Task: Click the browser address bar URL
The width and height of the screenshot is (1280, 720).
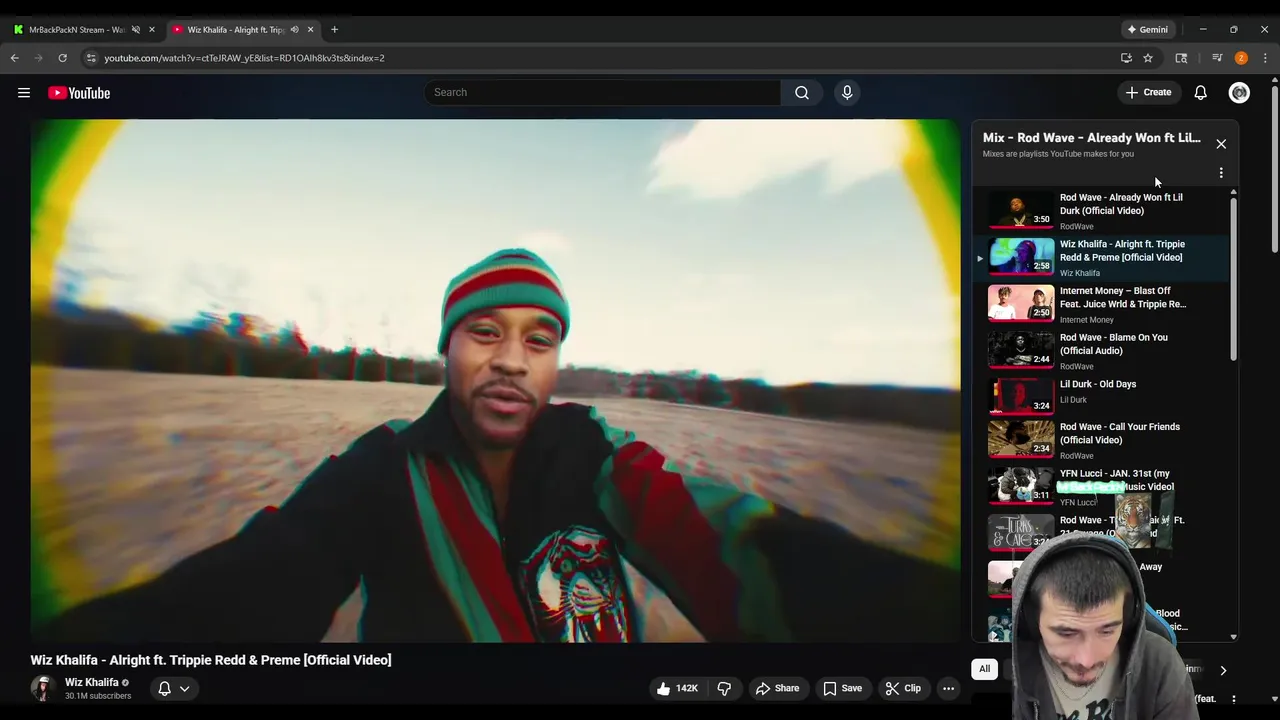Action: pos(244,58)
